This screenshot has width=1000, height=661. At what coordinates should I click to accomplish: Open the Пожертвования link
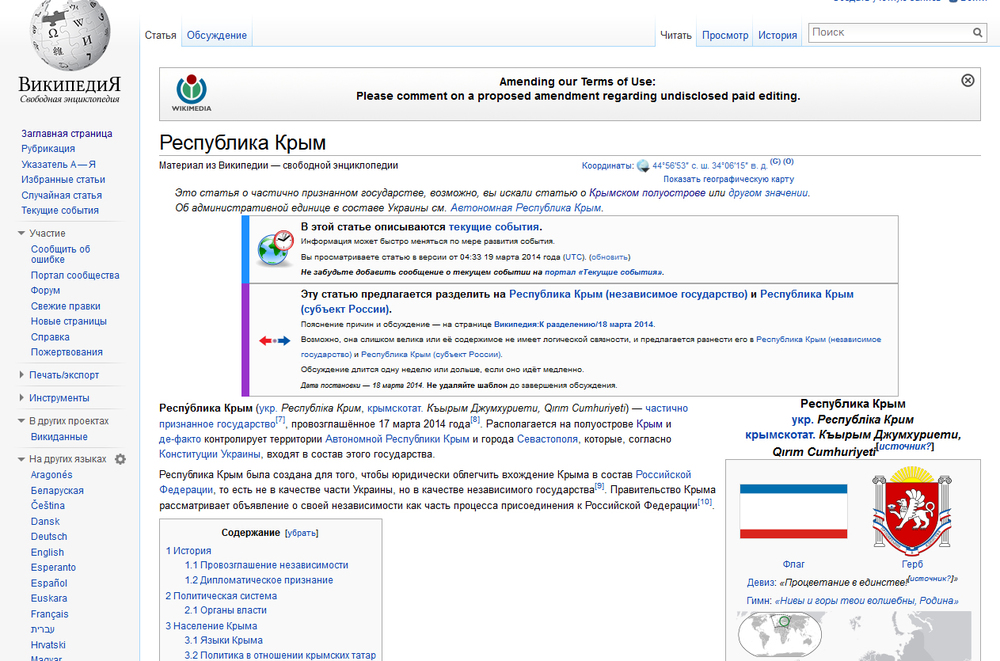[67, 352]
